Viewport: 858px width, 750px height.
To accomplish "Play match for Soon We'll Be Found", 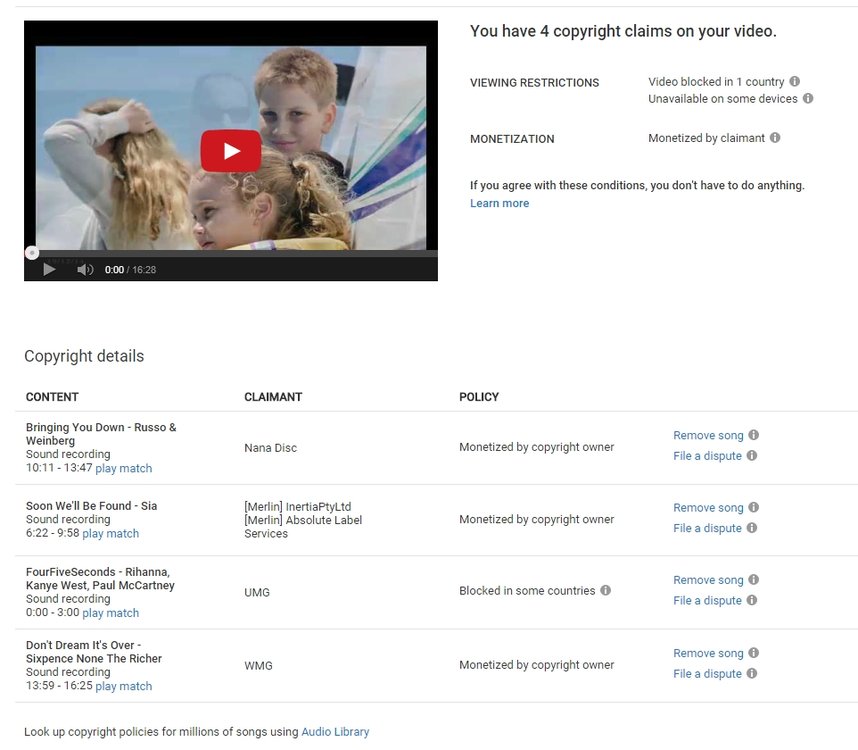I will coord(111,533).
